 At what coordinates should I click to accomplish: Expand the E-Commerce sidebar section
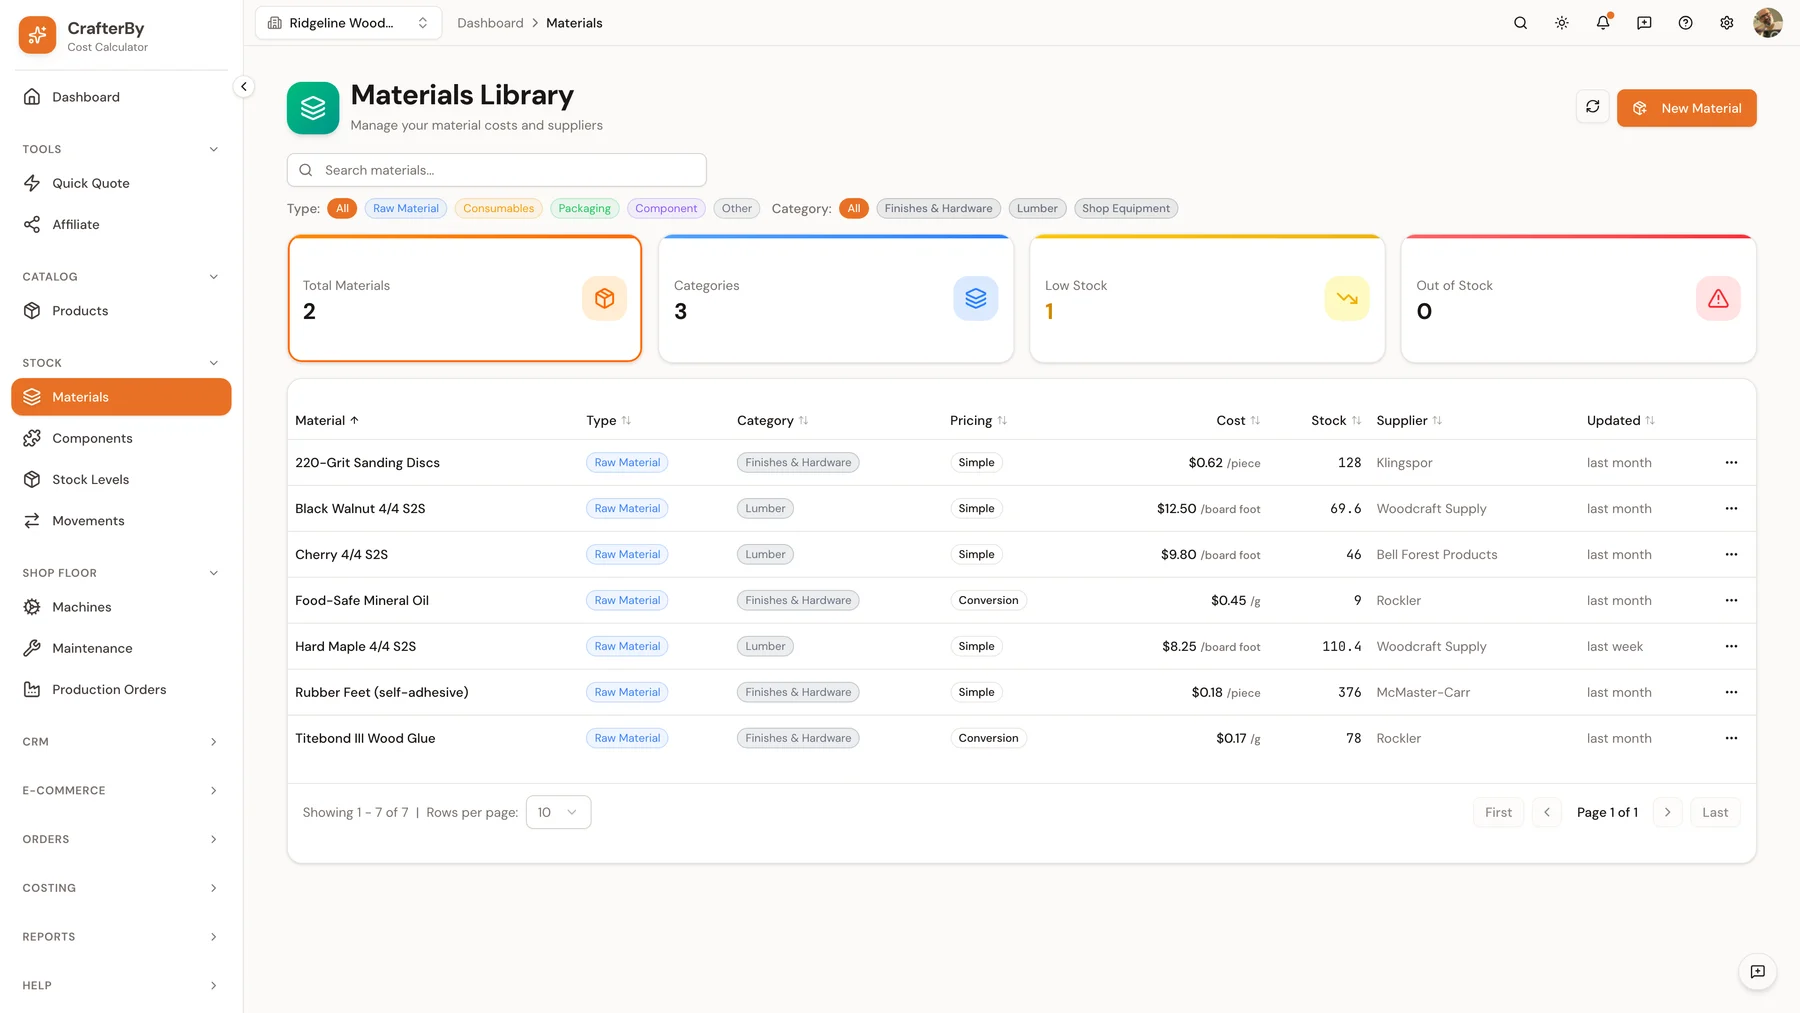pyautogui.click(x=120, y=791)
